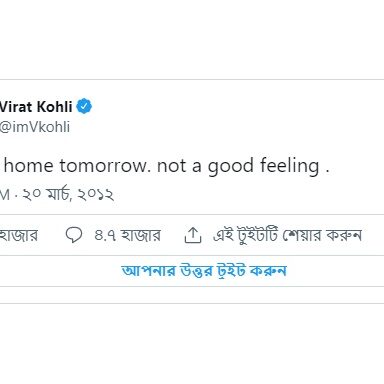
Task: Click the ৪.৭ হাজার reply count
Action: [127, 235]
